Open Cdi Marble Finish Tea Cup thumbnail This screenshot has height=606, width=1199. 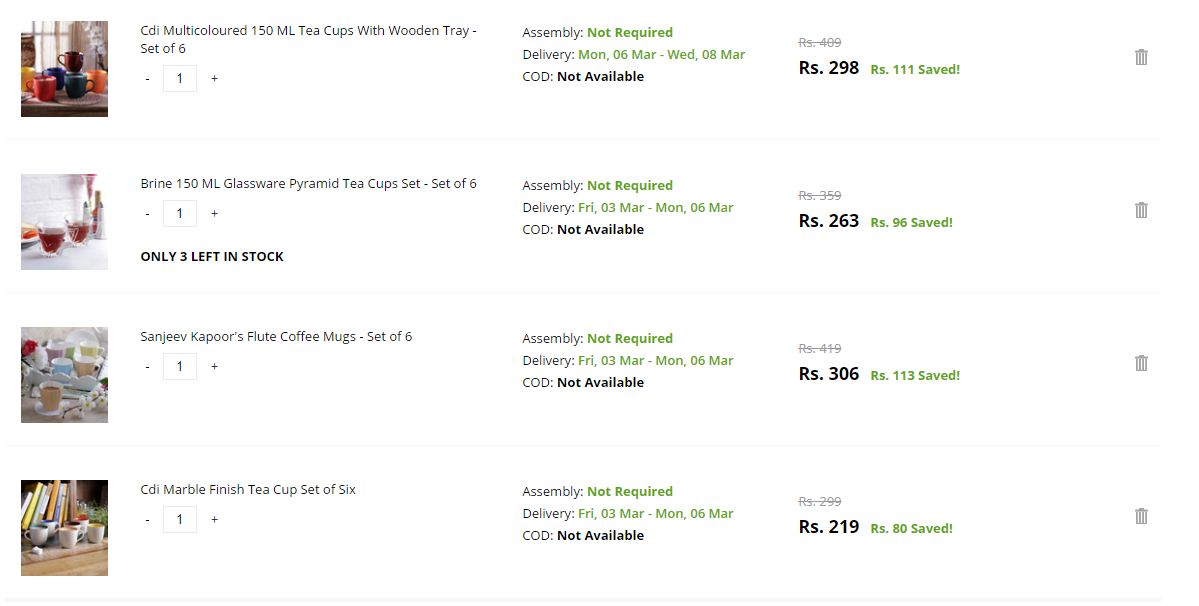(x=64, y=528)
